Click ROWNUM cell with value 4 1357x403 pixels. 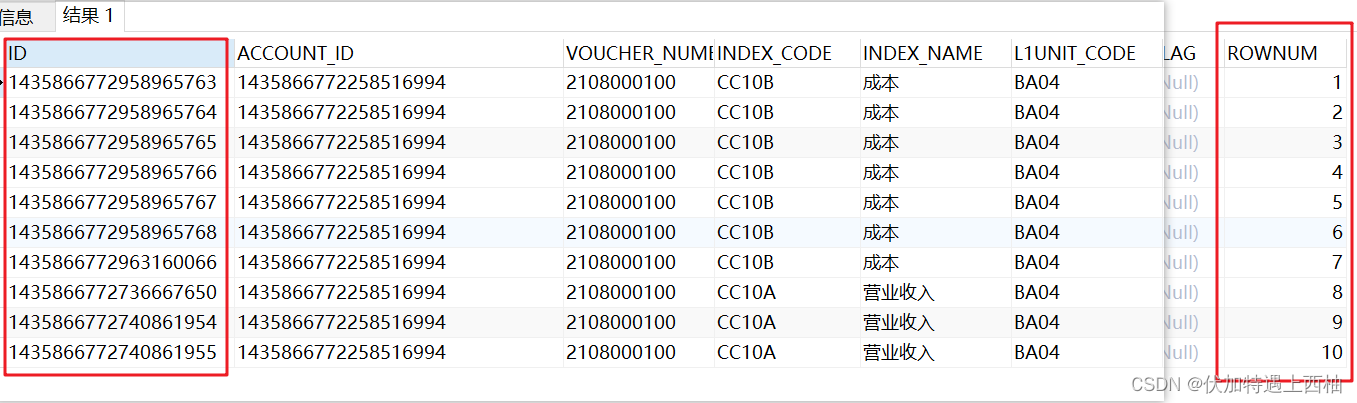(x=1287, y=173)
